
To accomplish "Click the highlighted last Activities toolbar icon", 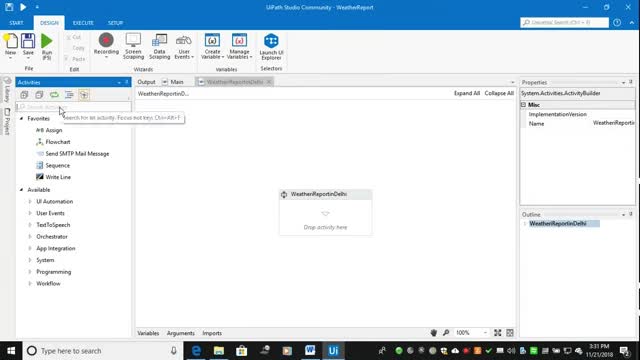I will (84, 95).
